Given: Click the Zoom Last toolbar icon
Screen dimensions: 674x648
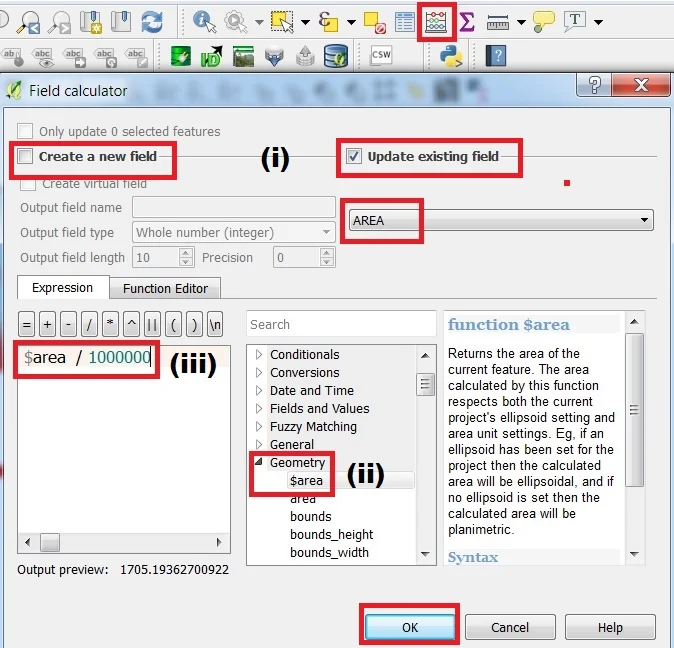Looking at the screenshot, I should click(x=29, y=21).
